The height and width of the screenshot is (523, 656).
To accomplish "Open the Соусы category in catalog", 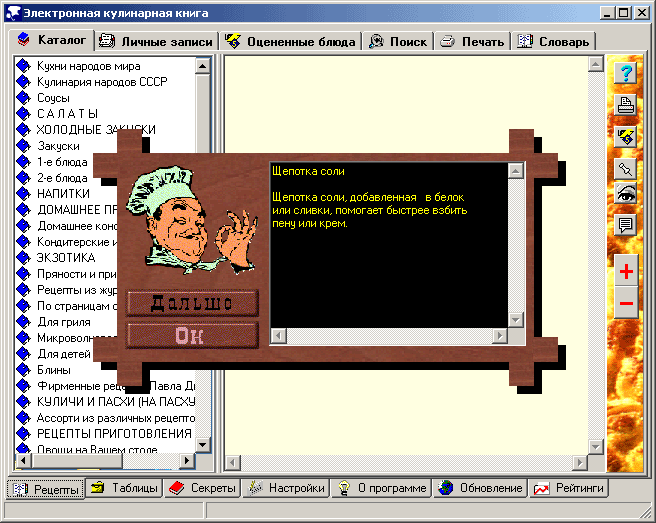I will (x=53, y=98).
